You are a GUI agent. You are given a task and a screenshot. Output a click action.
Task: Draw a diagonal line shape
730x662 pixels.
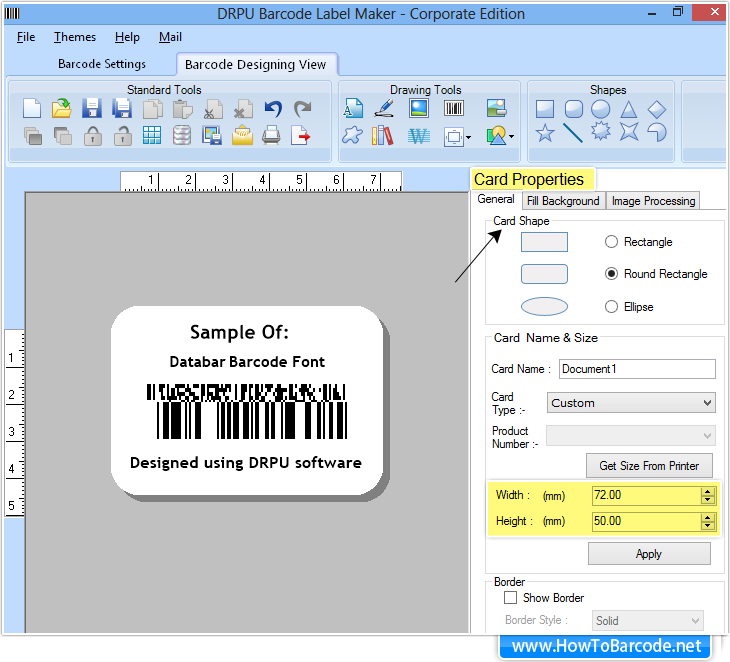point(573,133)
